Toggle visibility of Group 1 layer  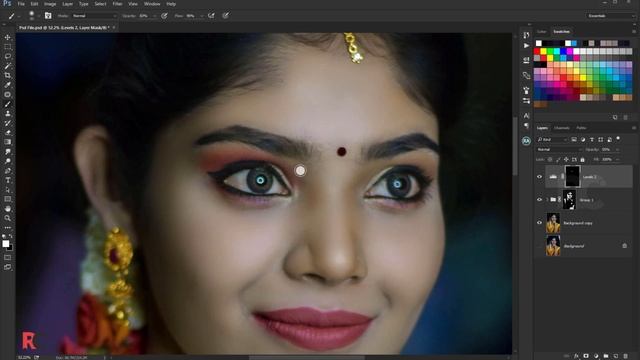539,200
